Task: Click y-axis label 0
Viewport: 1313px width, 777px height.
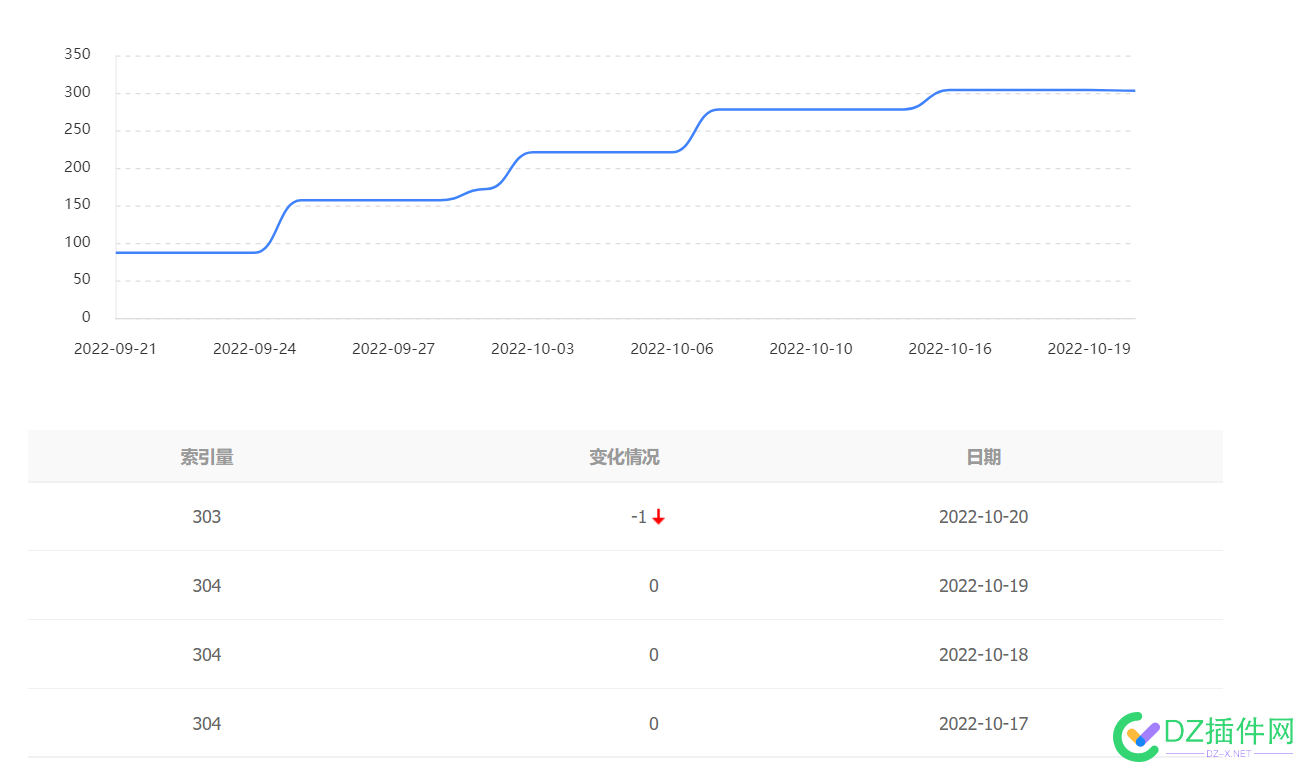Action: pyautogui.click(x=86, y=317)
